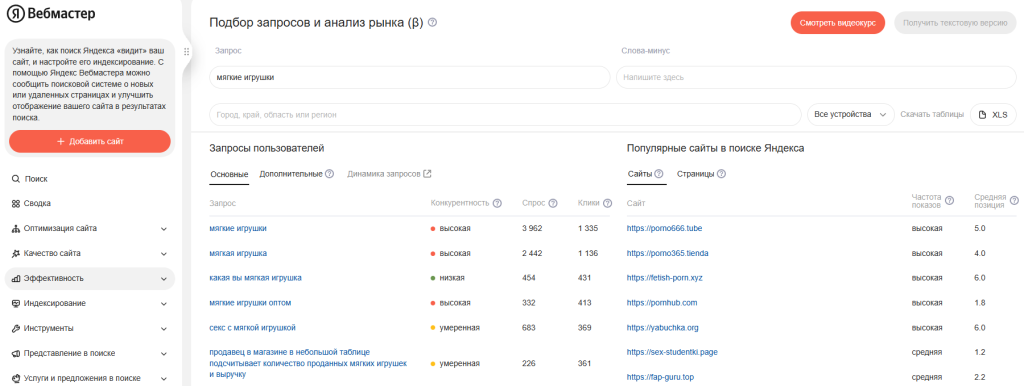Click the Смотреть видеокурс button
The height and width of the screenshot is (386, 1024).
point(837,22)
